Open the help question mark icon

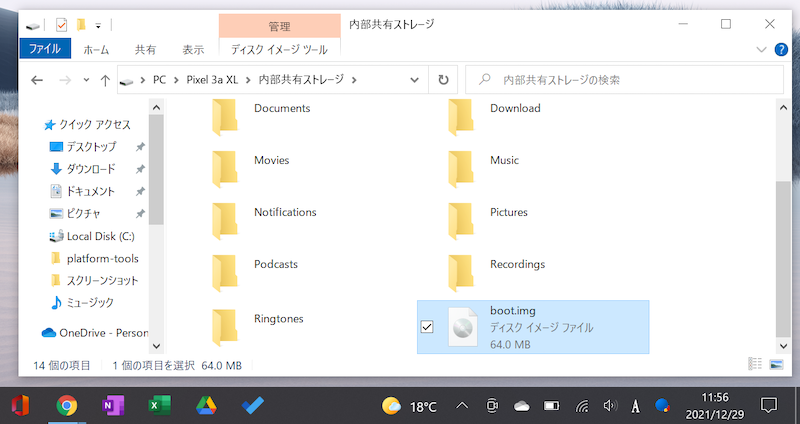pyautogui.click(x=780, y=49)
